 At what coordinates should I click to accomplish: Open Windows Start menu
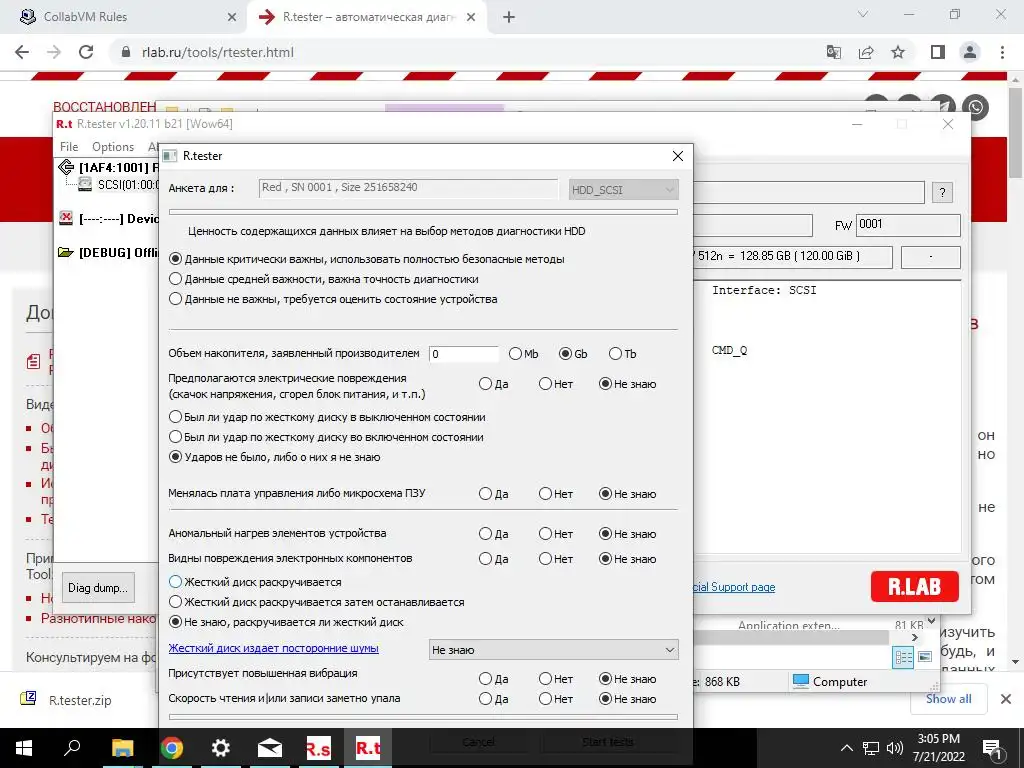point(24,748)
